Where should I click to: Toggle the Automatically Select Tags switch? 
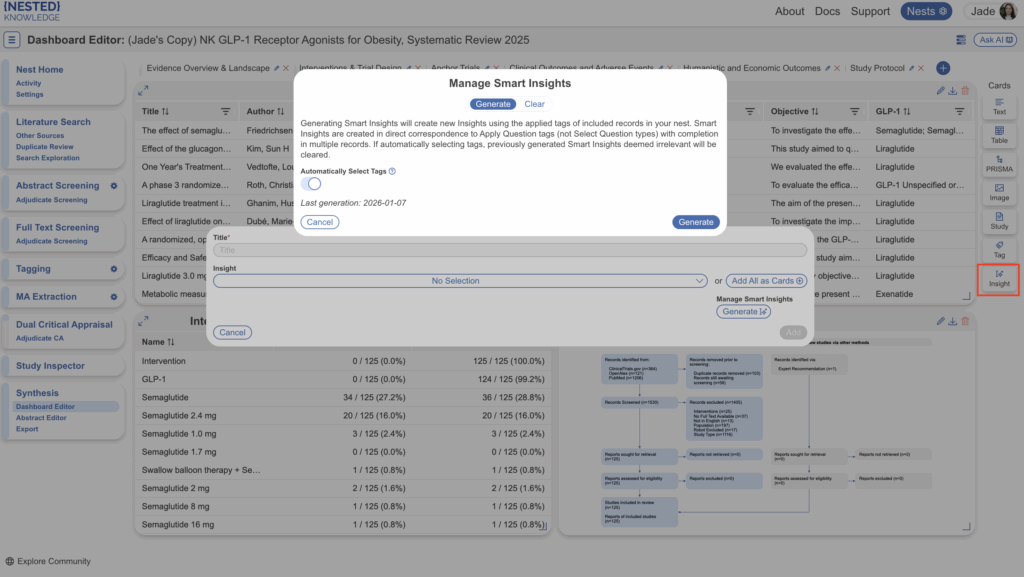[x=311, y=184]
